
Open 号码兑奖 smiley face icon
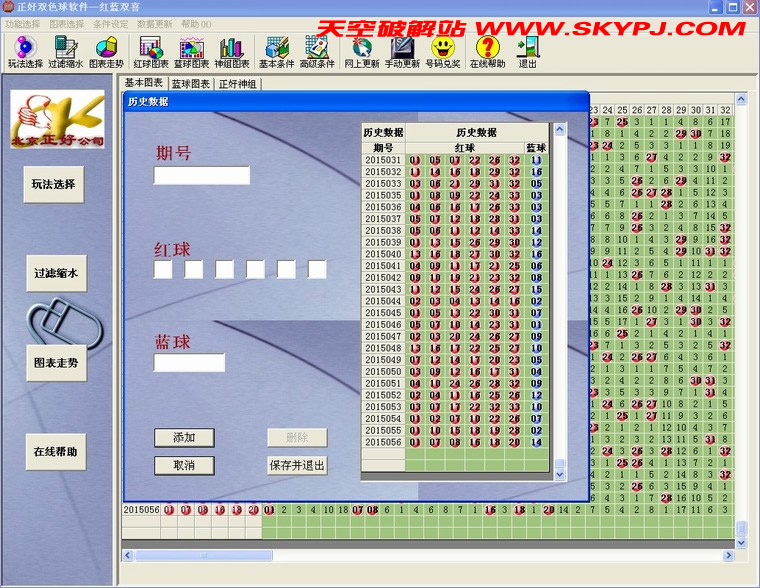pyautogui.click(x=443, y=51)
